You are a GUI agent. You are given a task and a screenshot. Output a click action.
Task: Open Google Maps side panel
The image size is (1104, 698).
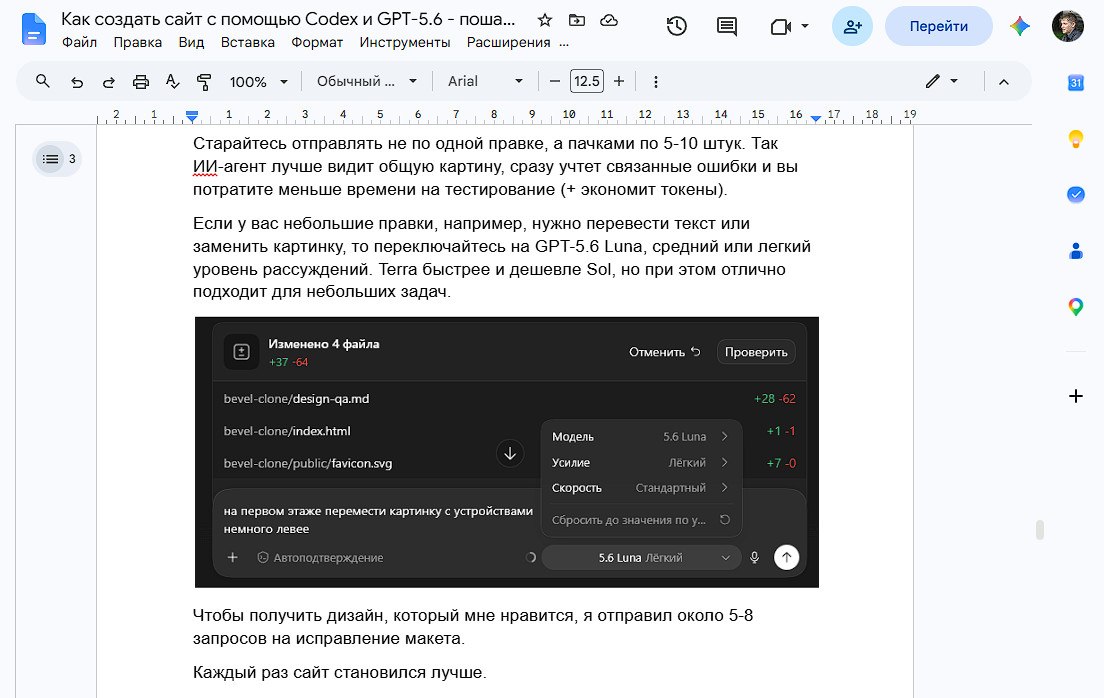coord(1075,307)
